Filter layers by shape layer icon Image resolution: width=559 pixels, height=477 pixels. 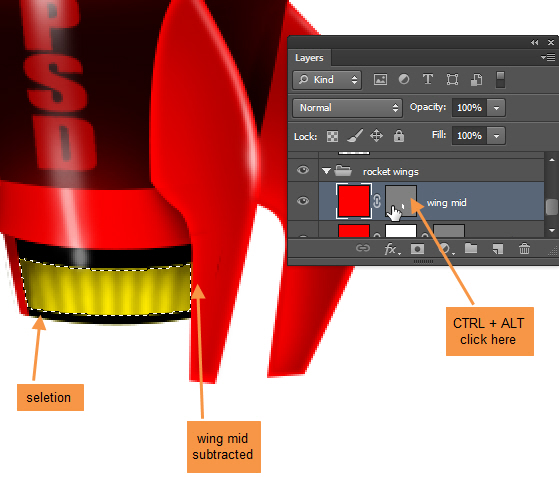(452, 79)
